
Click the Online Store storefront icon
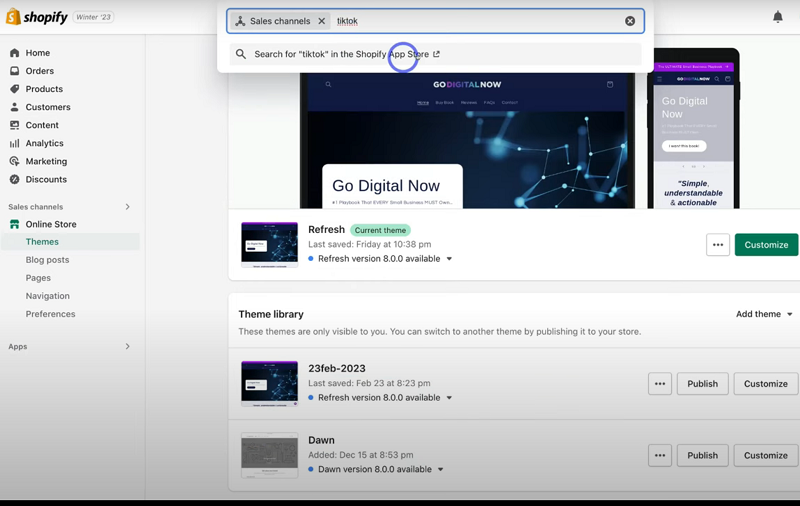14,224
